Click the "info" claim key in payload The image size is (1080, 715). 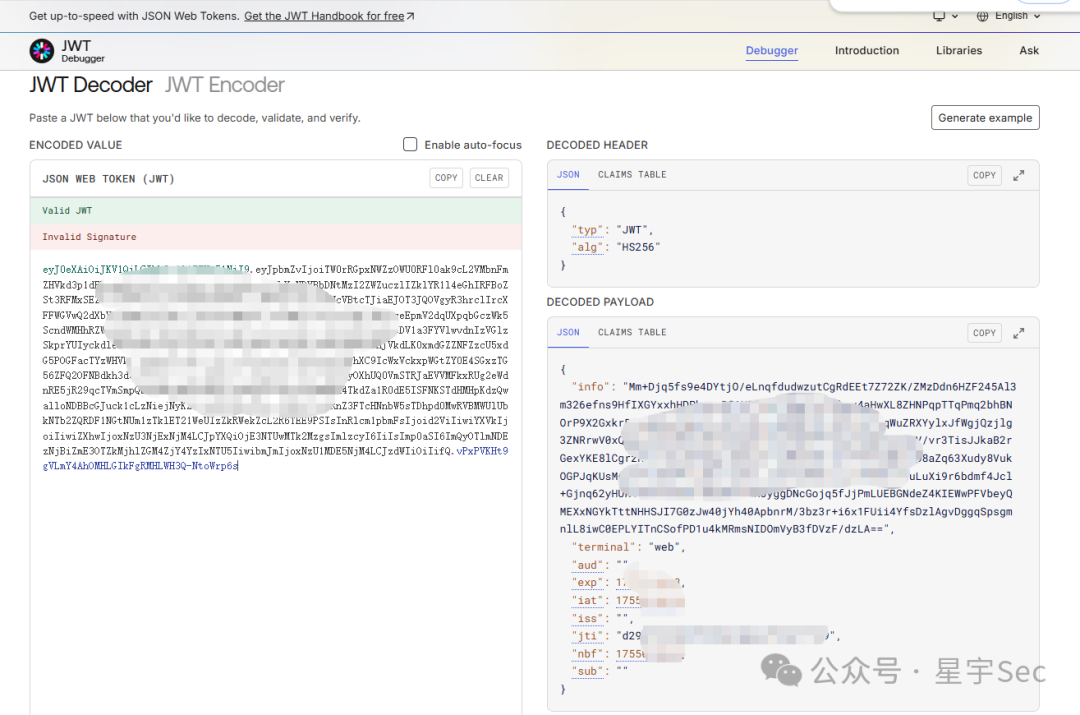592,387
